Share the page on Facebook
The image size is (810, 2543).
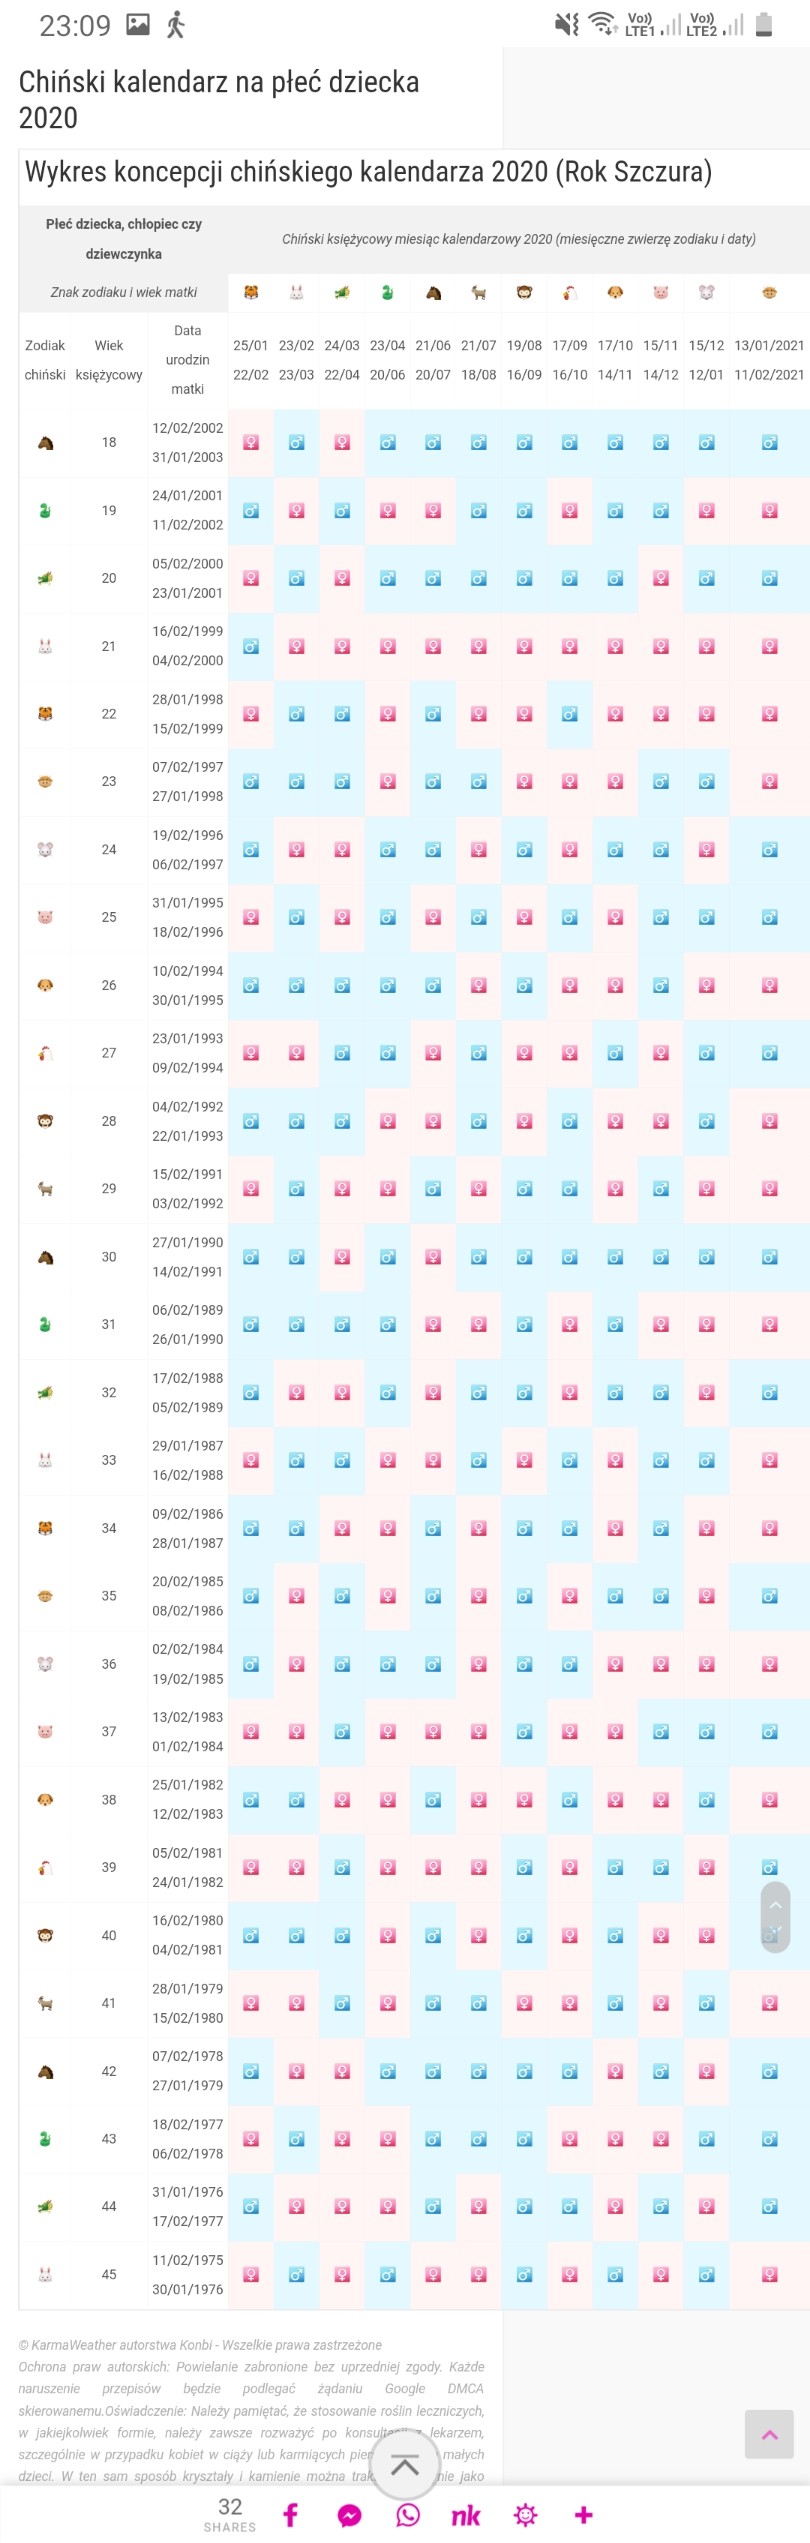coord(290,2513)
